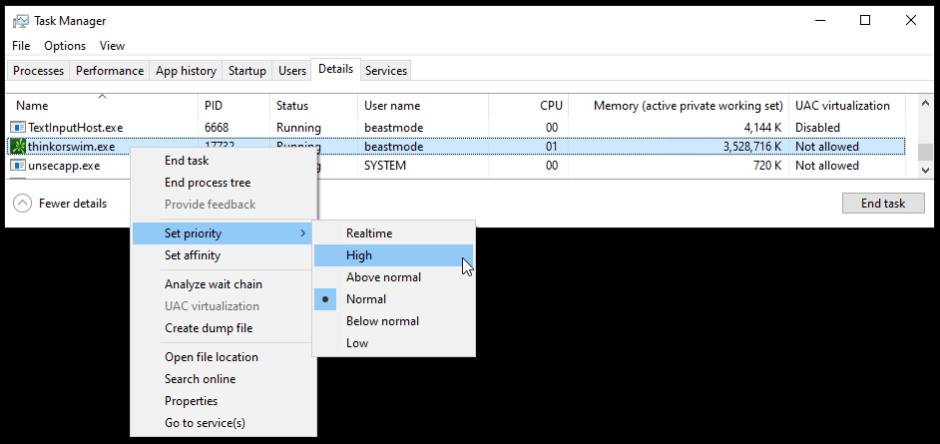Click thinkorswim.exe process name text

pos(71,147)
